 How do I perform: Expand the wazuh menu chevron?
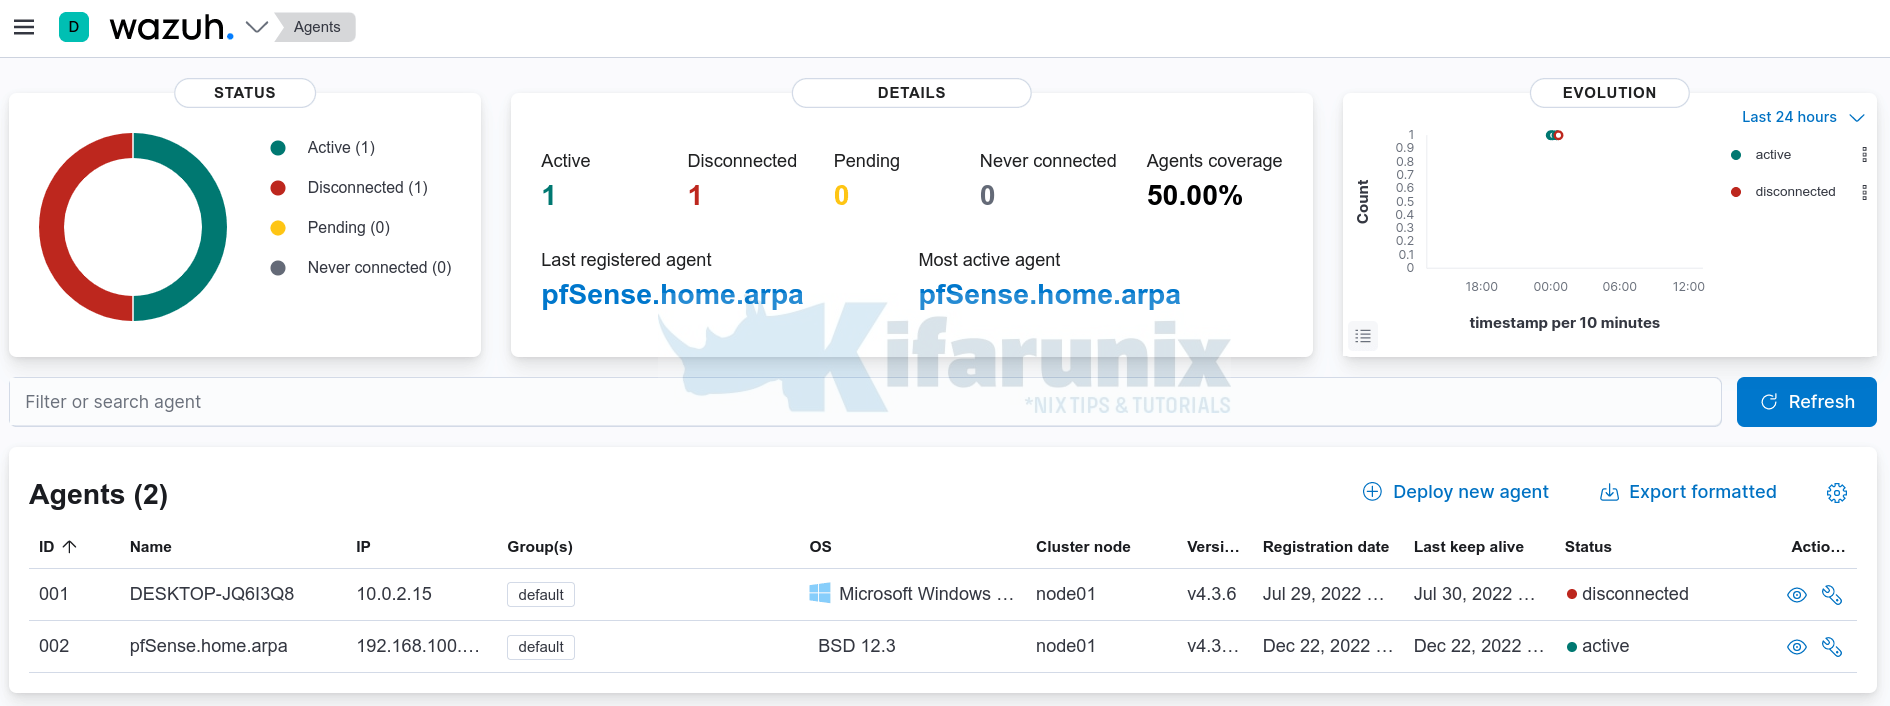click(257, 27)
